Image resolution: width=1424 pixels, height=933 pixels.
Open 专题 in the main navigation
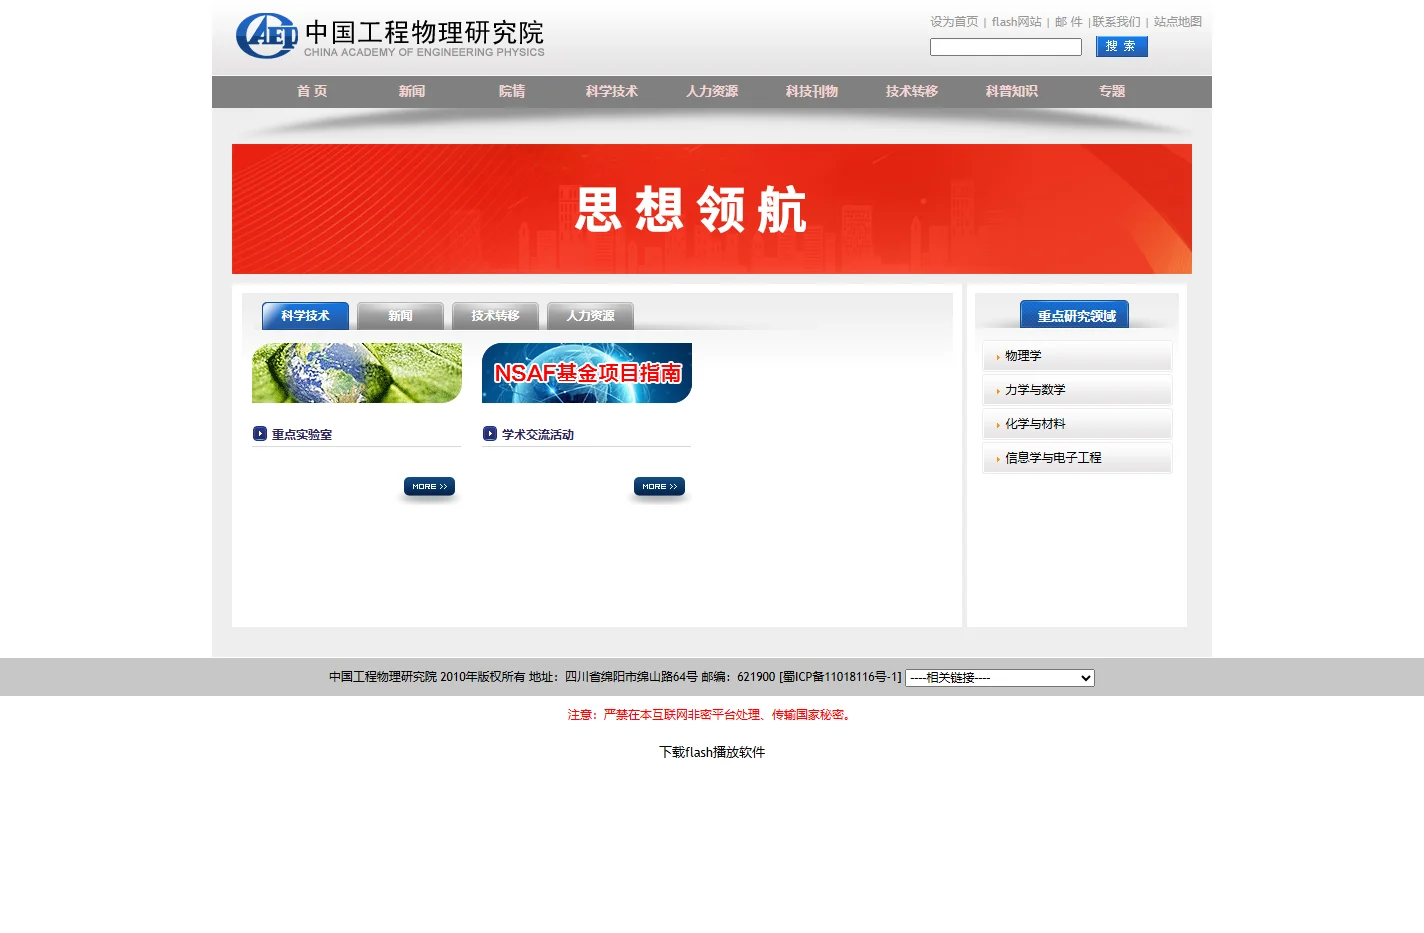[x=1112, y=91]
